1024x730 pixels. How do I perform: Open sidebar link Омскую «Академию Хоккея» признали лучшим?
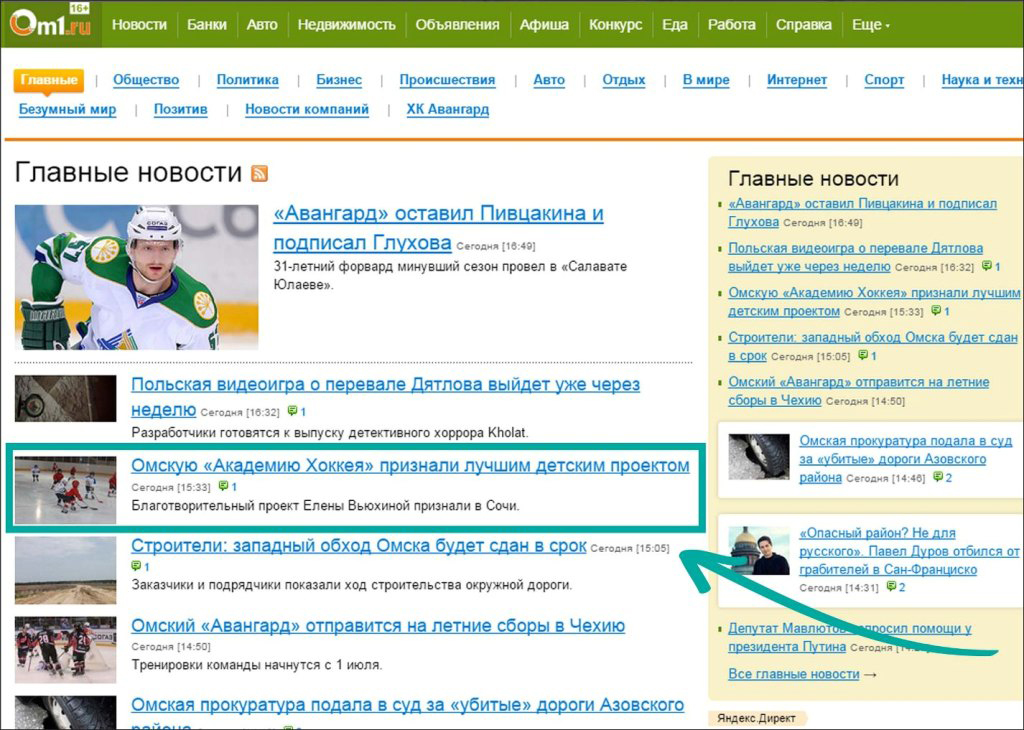[x=874, y=302]
